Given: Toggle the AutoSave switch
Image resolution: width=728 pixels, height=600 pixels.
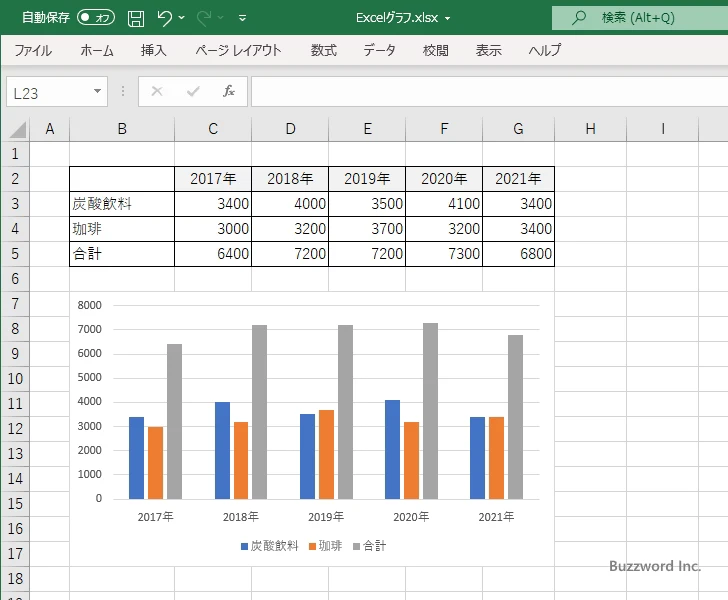Looking at the screenshot, I should pos(96,18).
